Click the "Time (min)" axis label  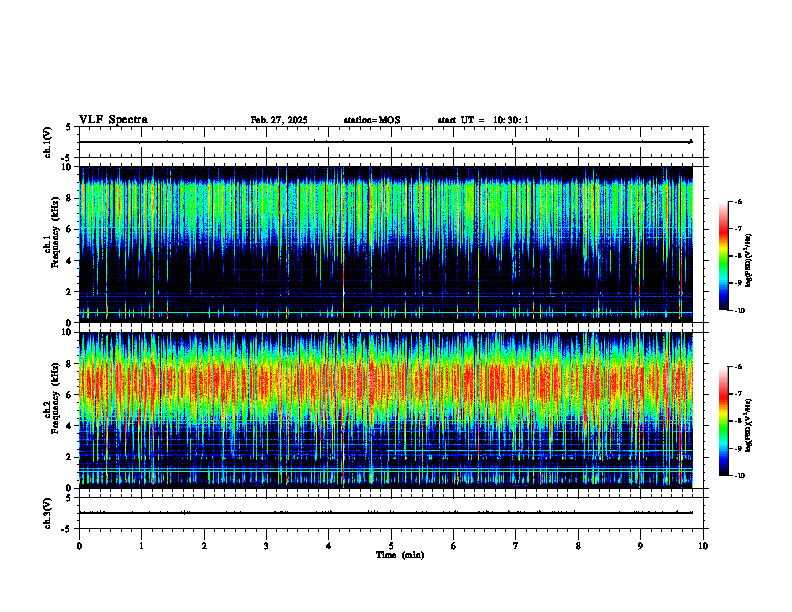coord(400,555)
